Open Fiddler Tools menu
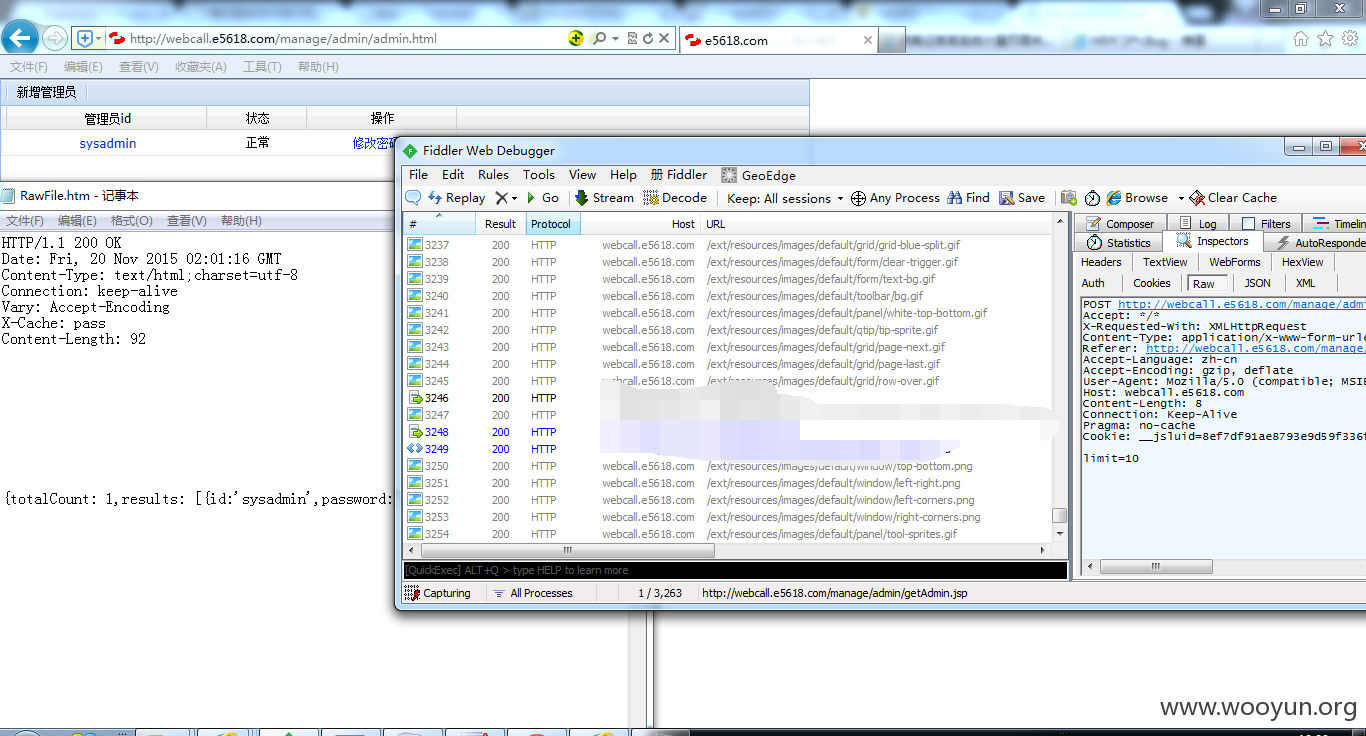Viewport: 1366px width, 736px height. (x=539, y=174)
